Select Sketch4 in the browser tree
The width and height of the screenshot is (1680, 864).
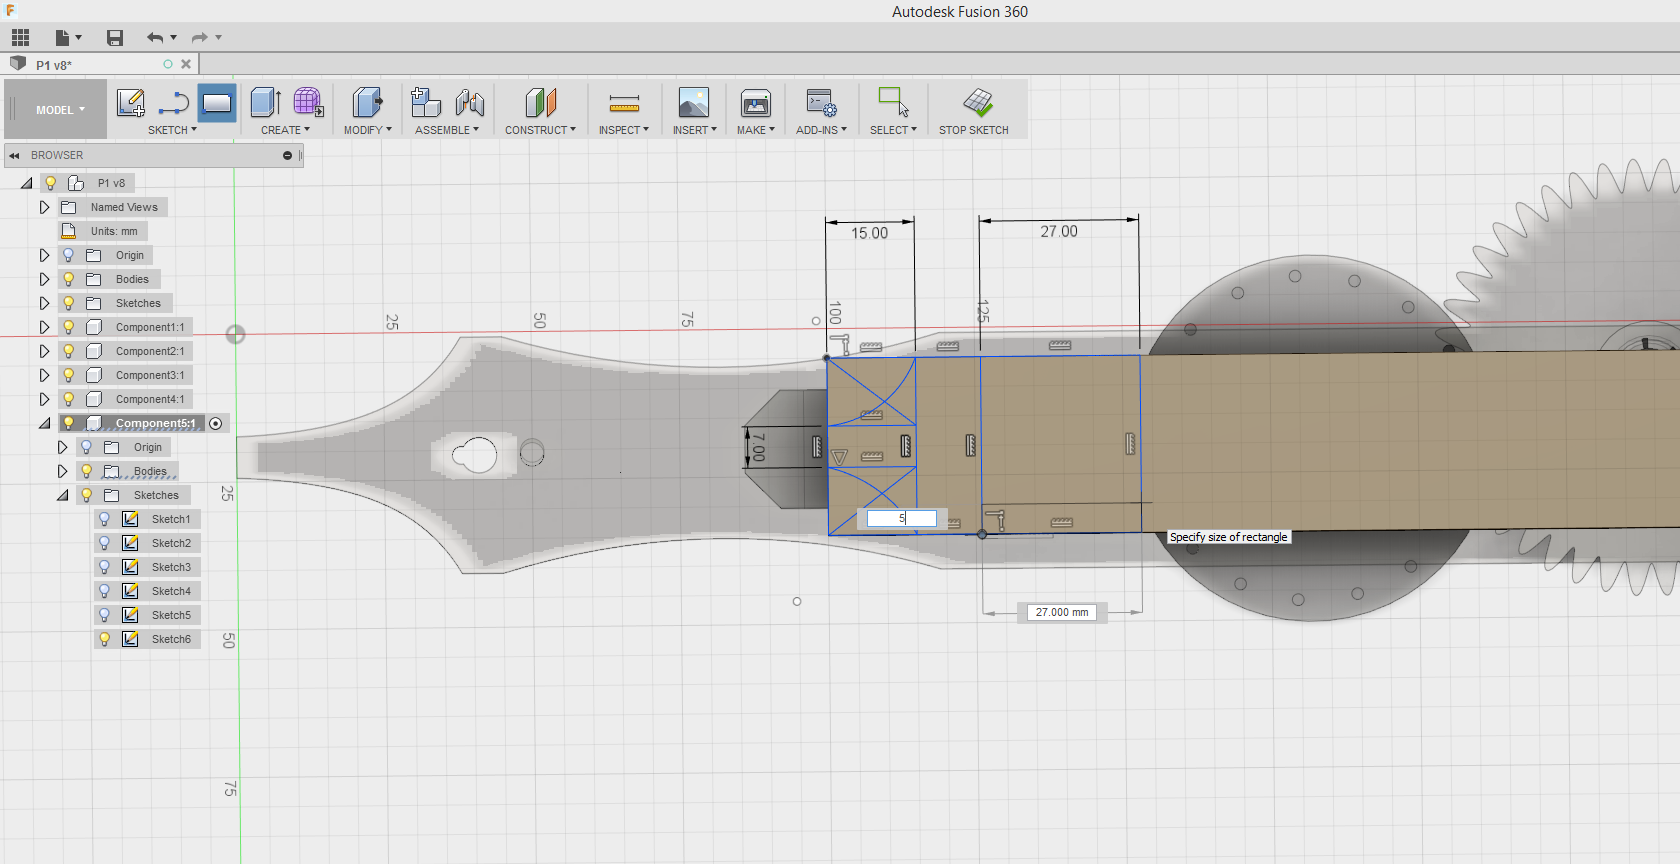pyautogui.click(x=171, y=591)
